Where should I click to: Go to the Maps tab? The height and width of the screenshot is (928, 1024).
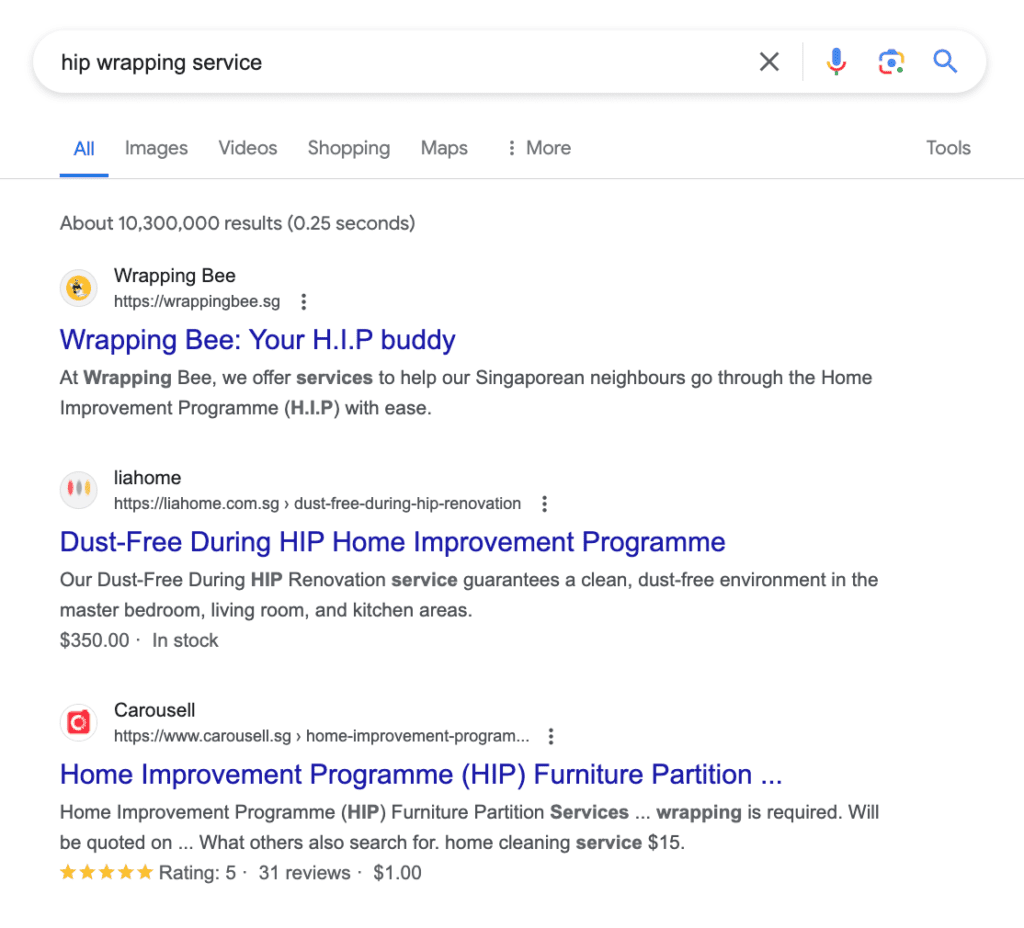[443, 148]
